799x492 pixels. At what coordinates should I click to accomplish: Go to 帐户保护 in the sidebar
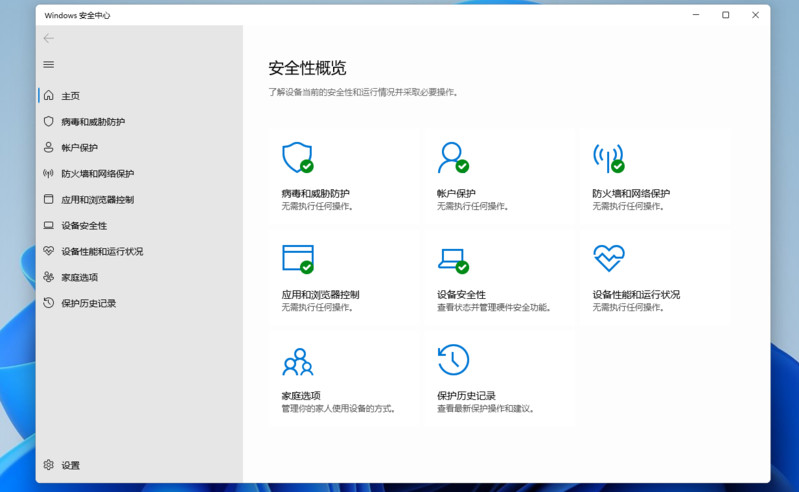[x=79, y=148]
